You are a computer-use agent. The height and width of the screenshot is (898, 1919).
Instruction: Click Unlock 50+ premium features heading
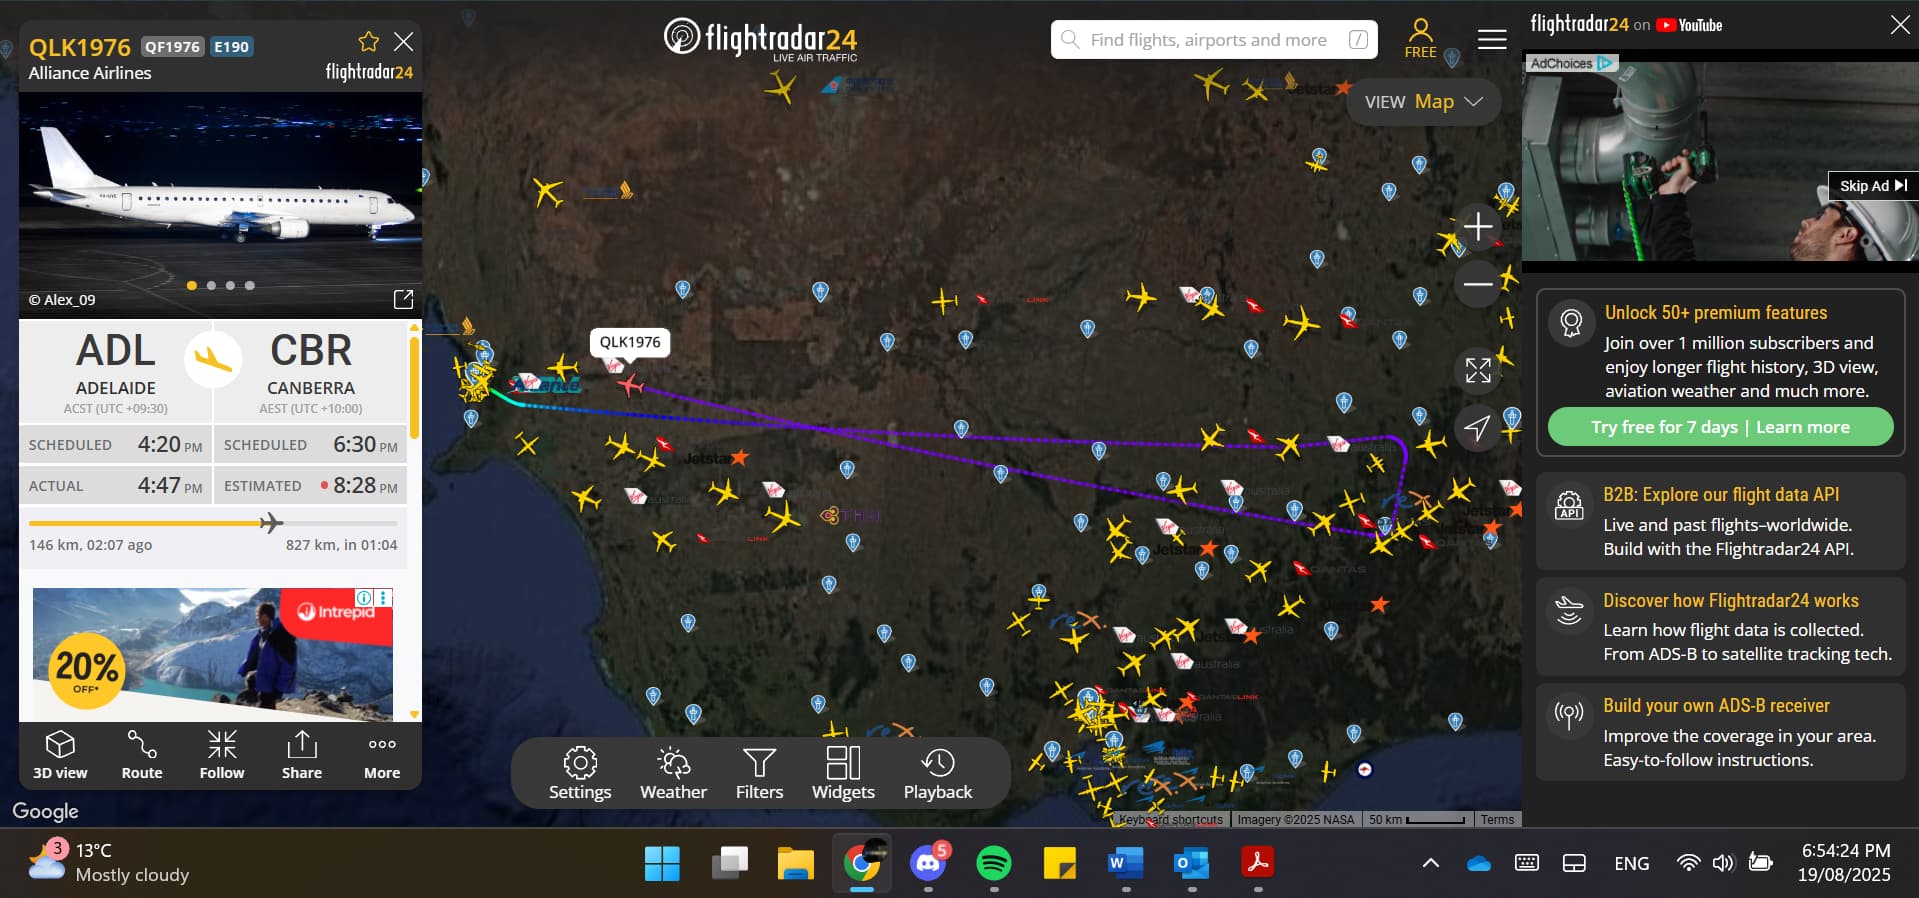point(1716,313)
